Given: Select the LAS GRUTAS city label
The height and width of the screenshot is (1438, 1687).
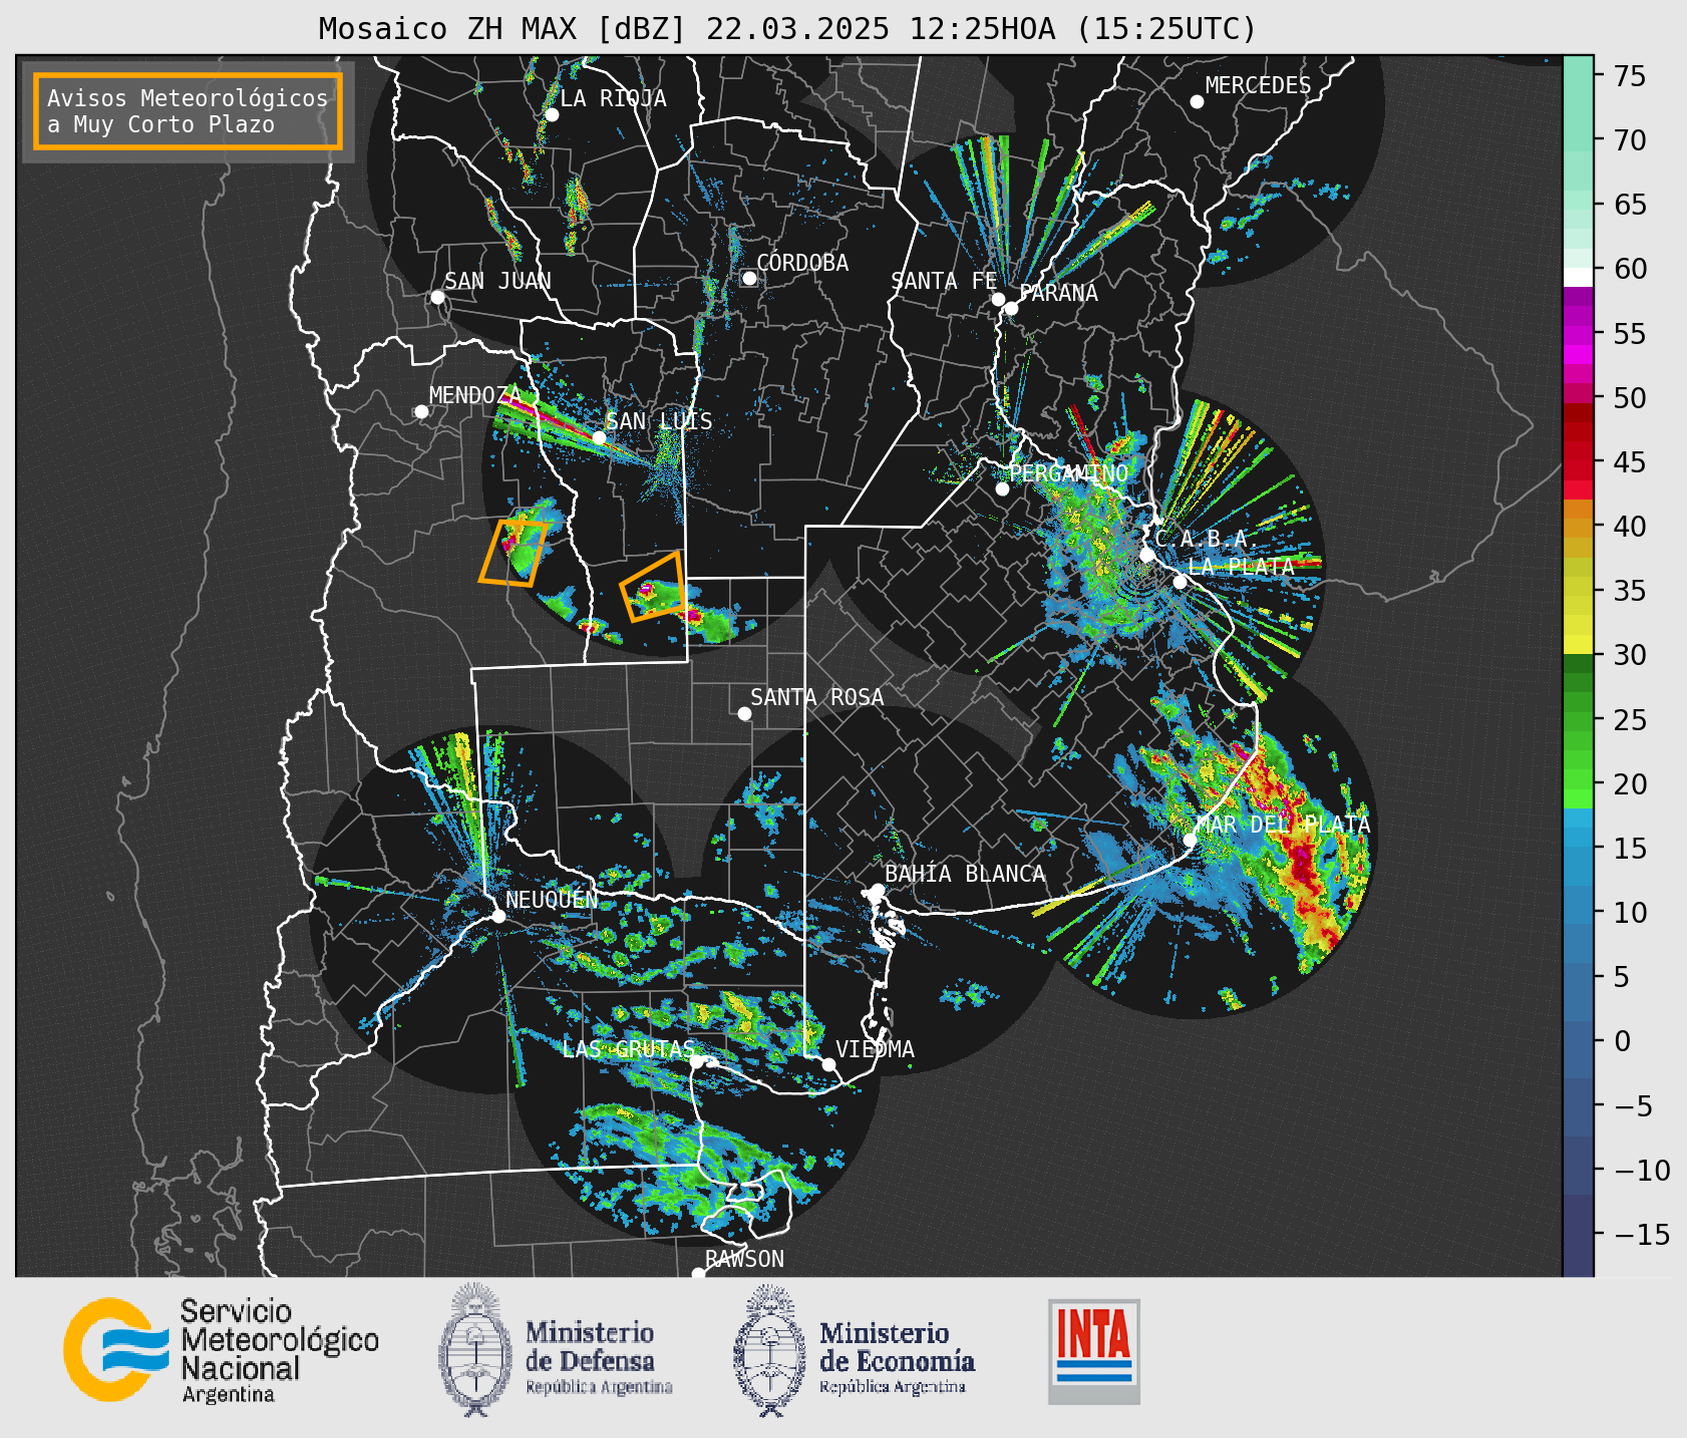Looking at the screenshot, I should pos(628,1049).
